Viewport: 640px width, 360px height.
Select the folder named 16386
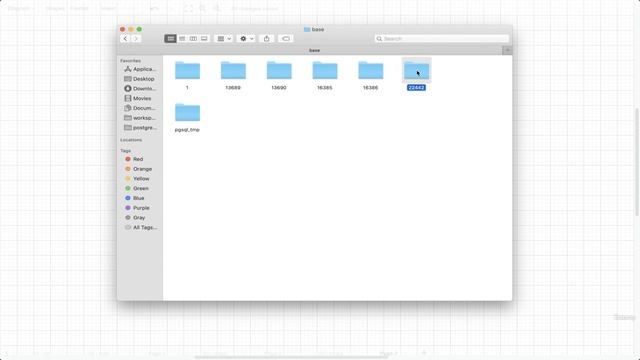(x=371, y=71)
